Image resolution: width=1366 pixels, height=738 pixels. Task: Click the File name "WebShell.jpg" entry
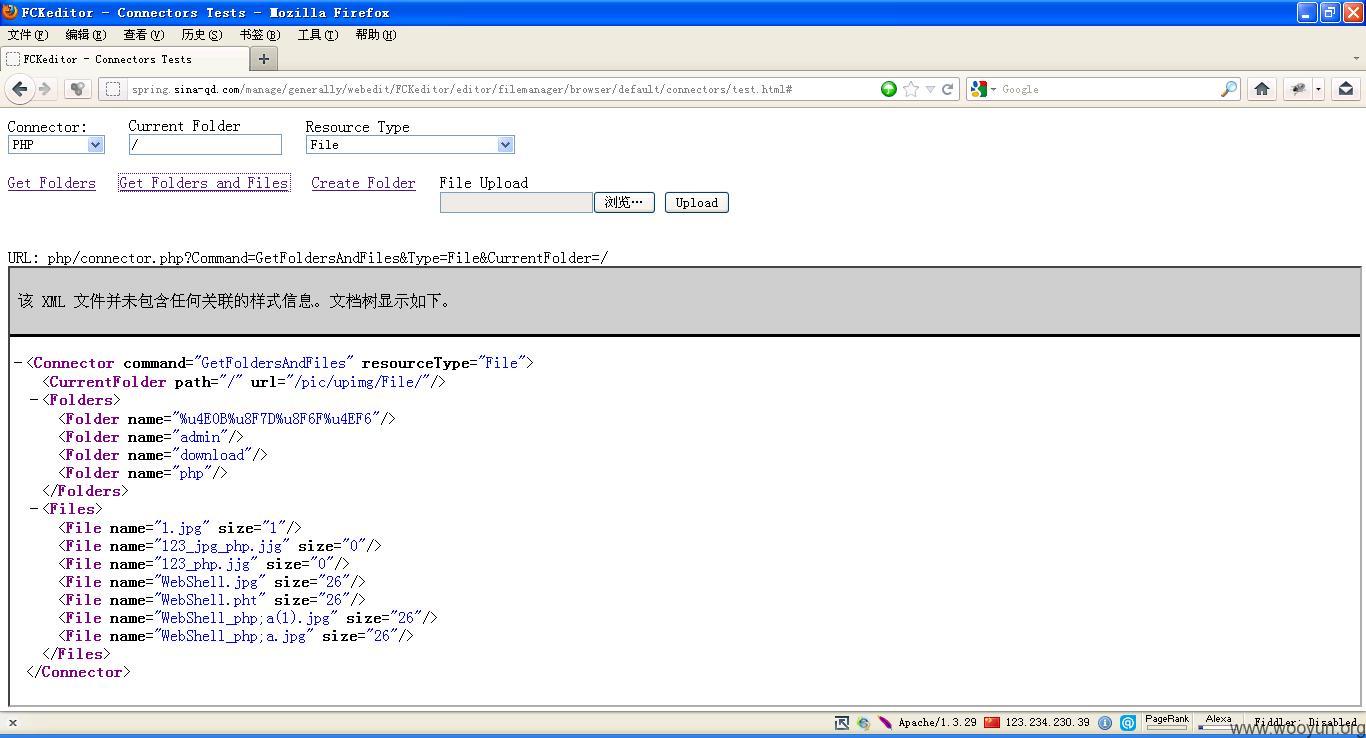tap(212, 582)
